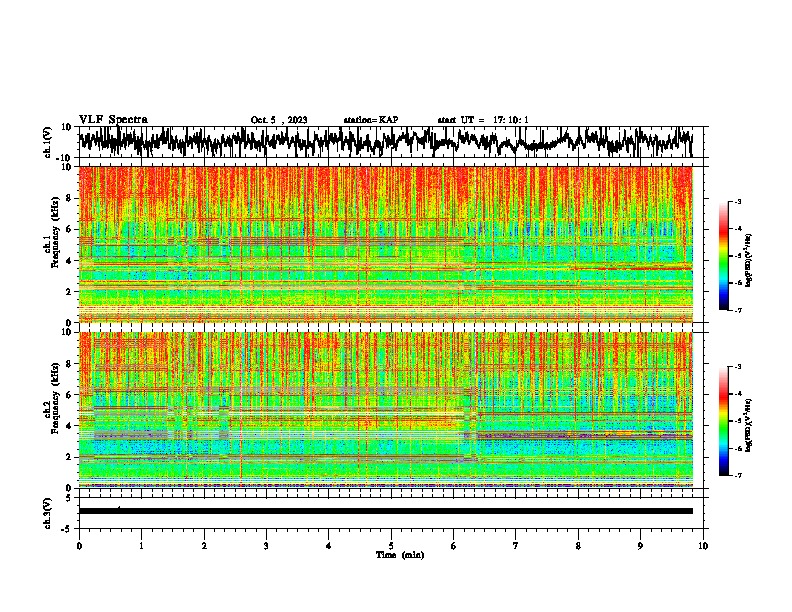This screenshot has height=612, width=792.
Task: Click the ch.1 voltage waveform trace
Action: [385, 141]
